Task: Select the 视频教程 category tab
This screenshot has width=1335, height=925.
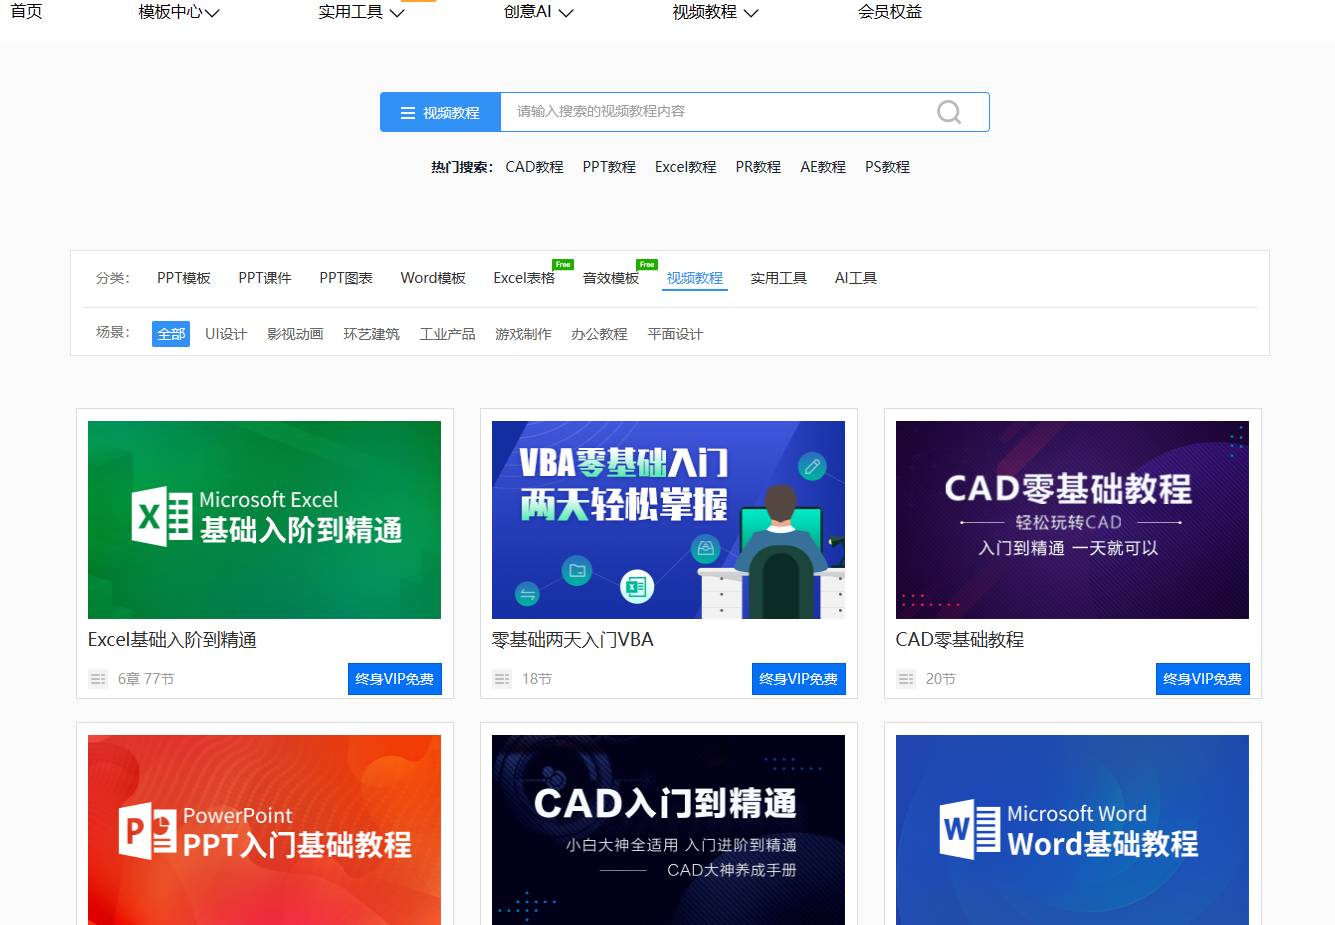Action: coord(695,278)
